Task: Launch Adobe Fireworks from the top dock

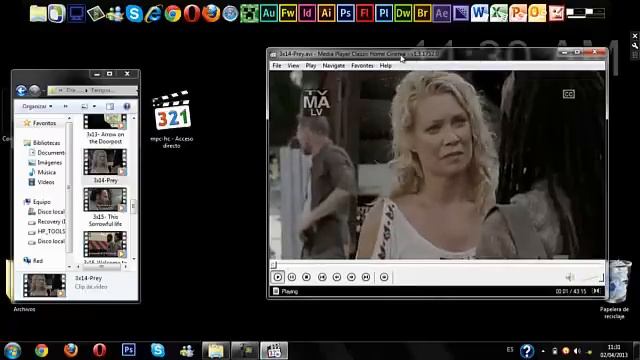Action: point(288,13)
